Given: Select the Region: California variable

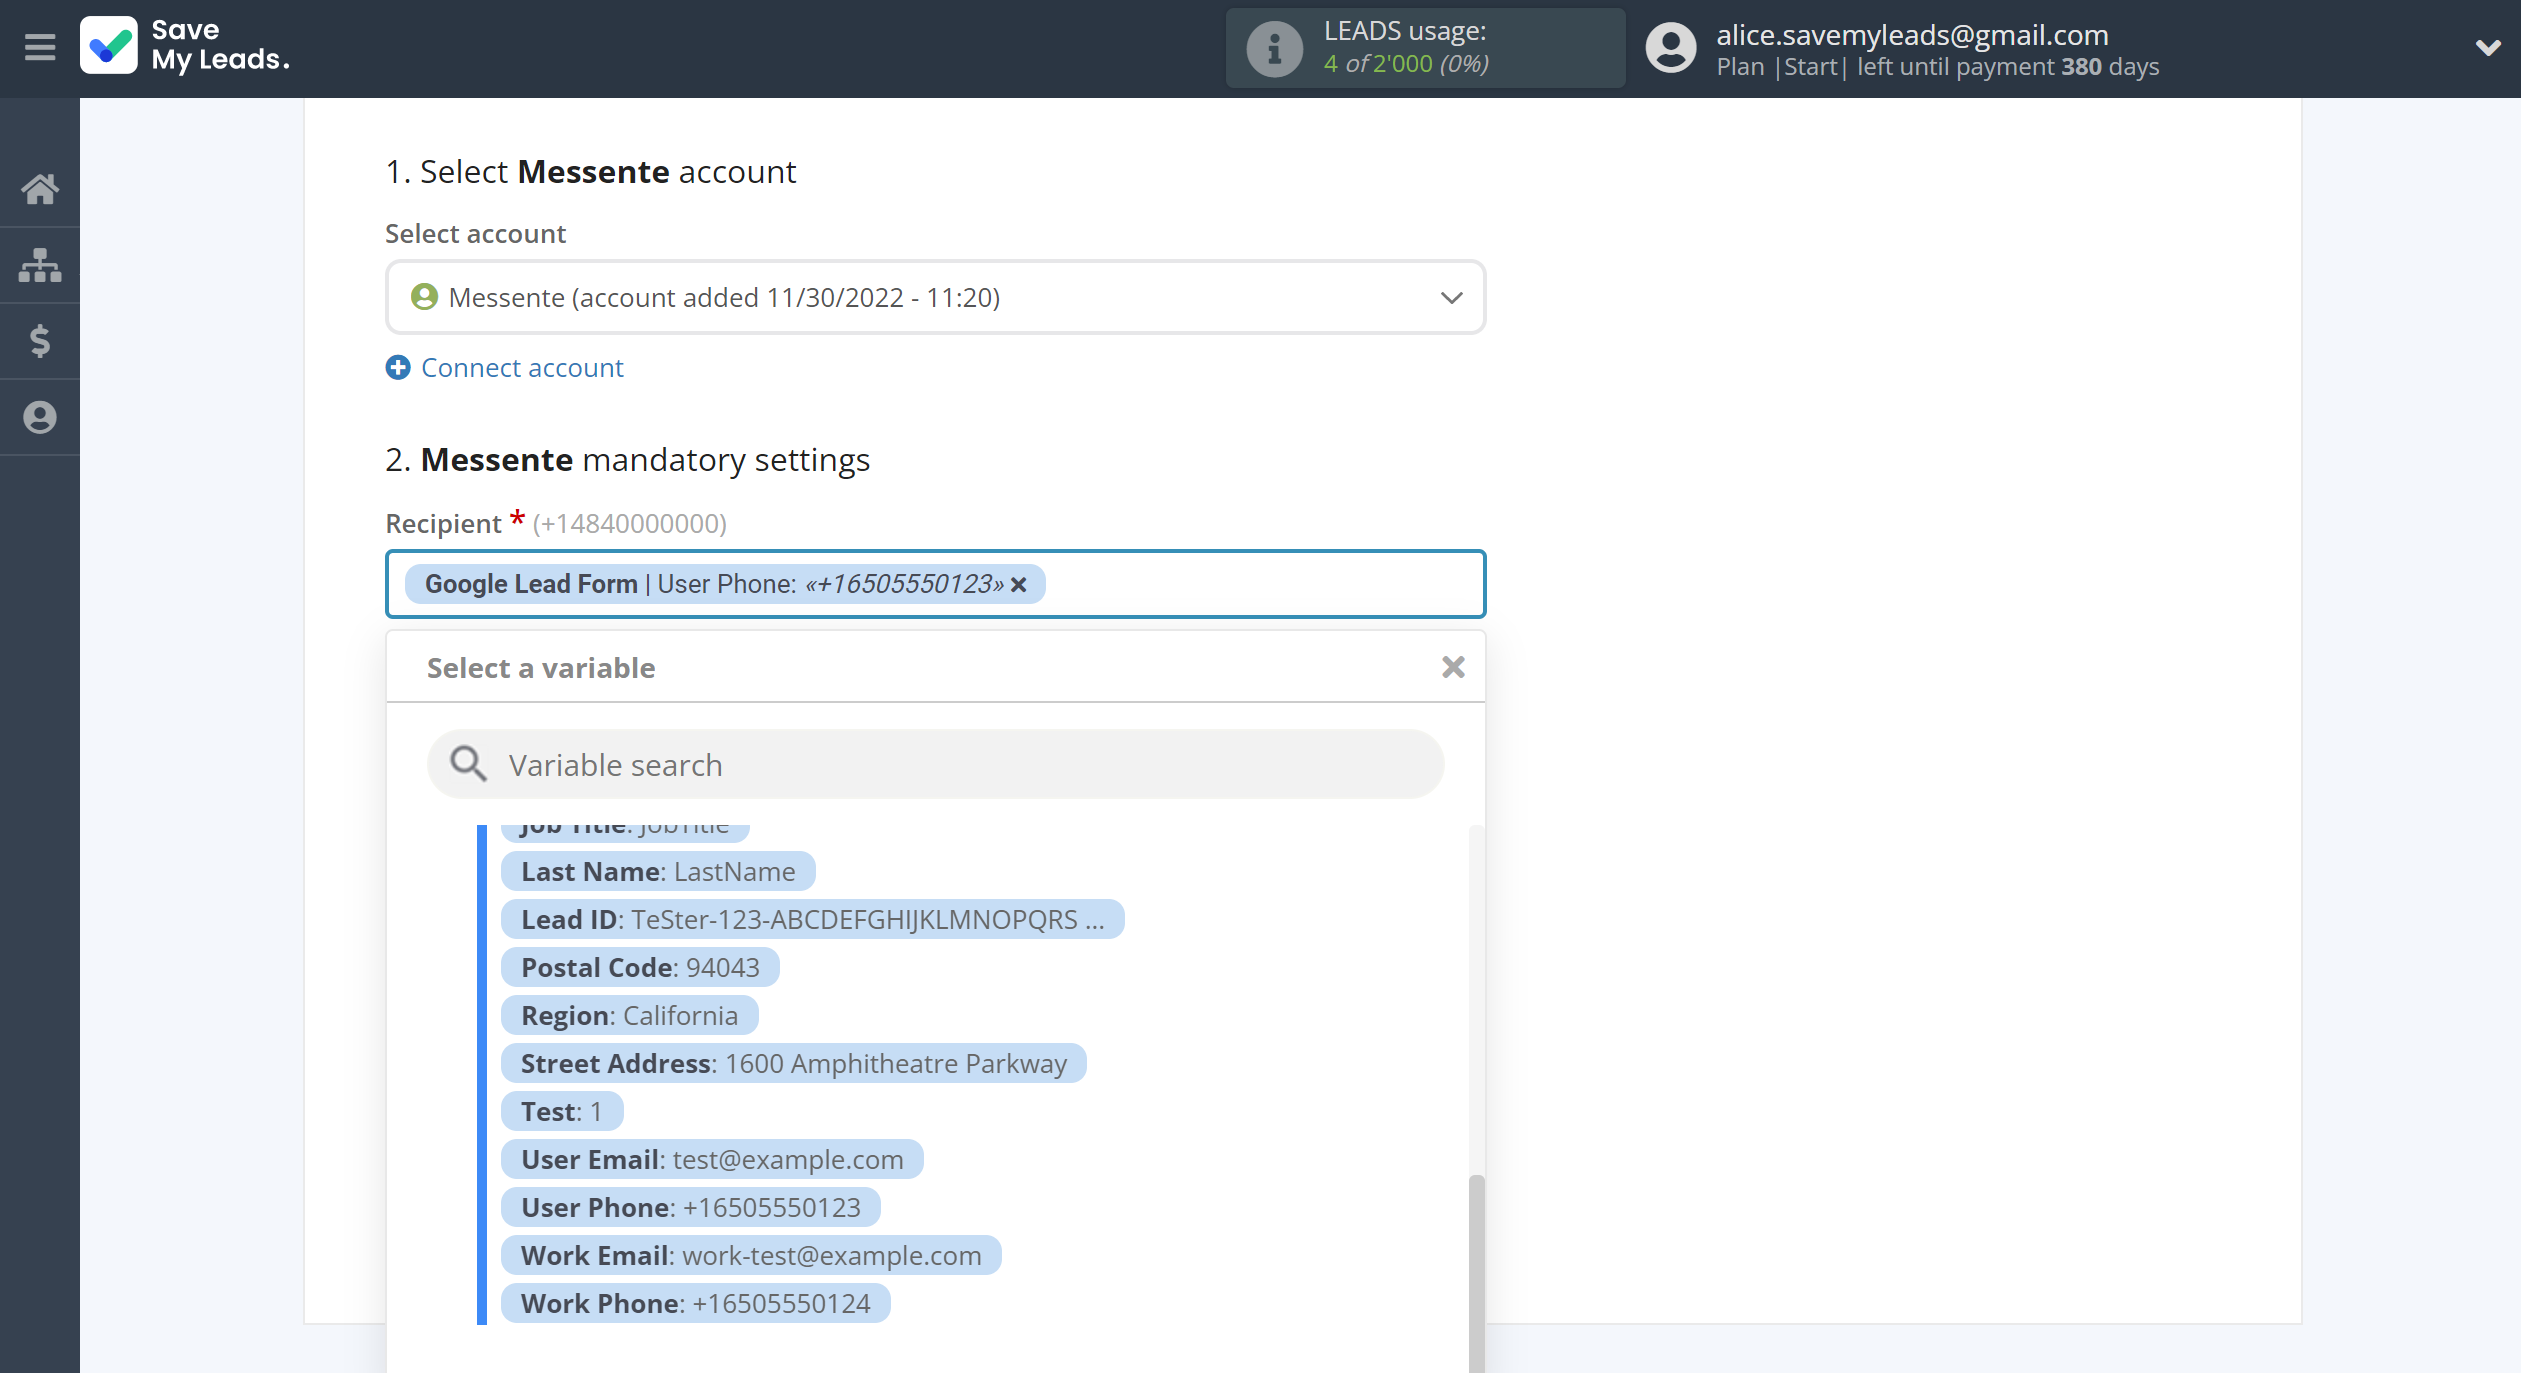Looking at the screenshot, I should 629,1015.
